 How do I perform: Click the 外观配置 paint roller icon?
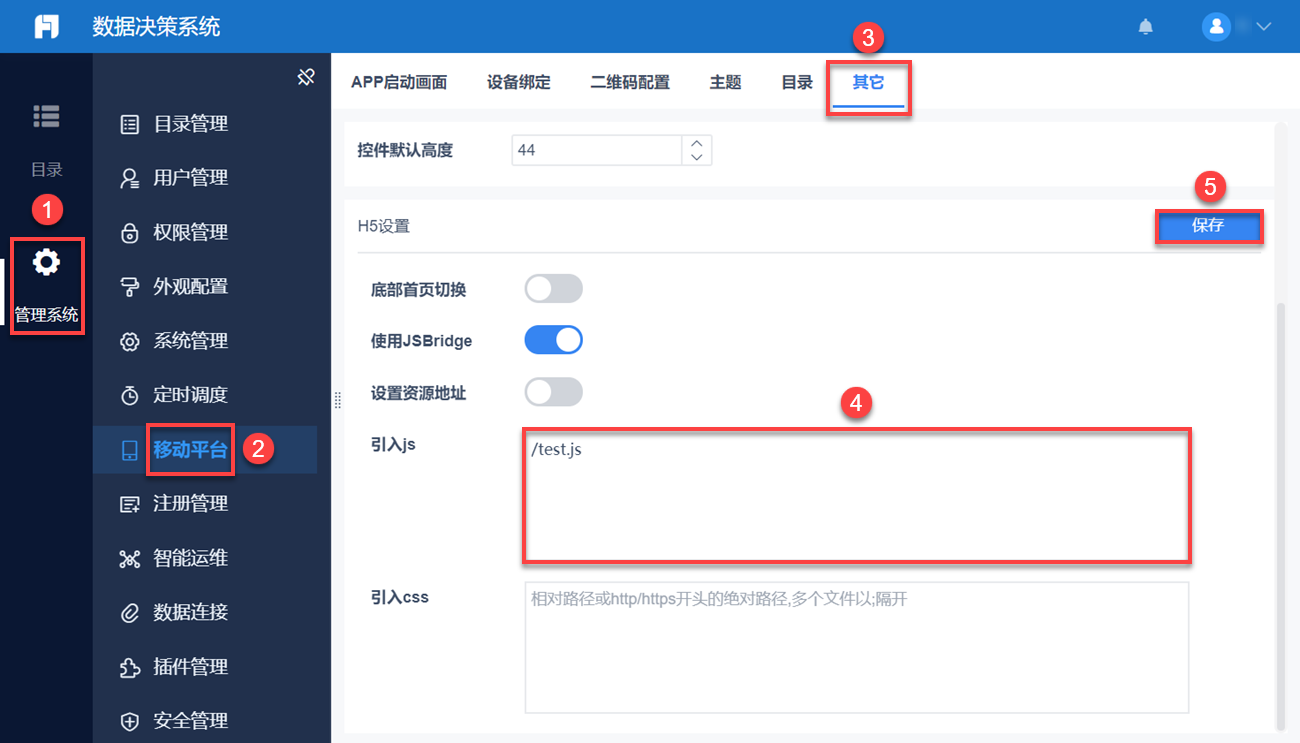point(129,288)
